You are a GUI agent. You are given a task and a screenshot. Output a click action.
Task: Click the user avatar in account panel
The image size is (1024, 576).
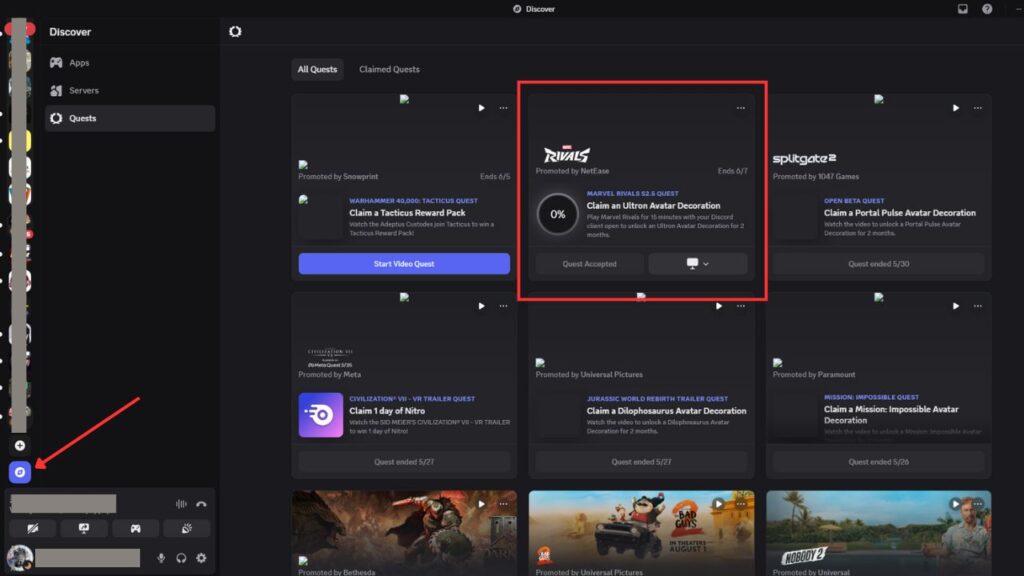[20, 558]
